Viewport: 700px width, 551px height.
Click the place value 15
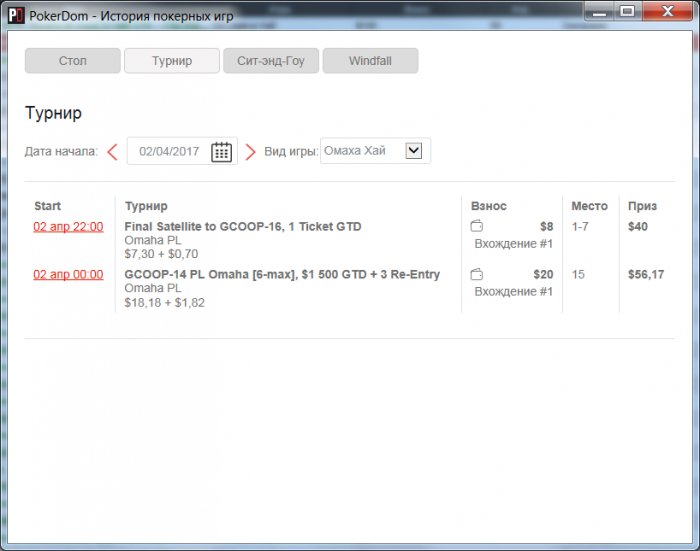pyautogui.click(x=578, y=274)
